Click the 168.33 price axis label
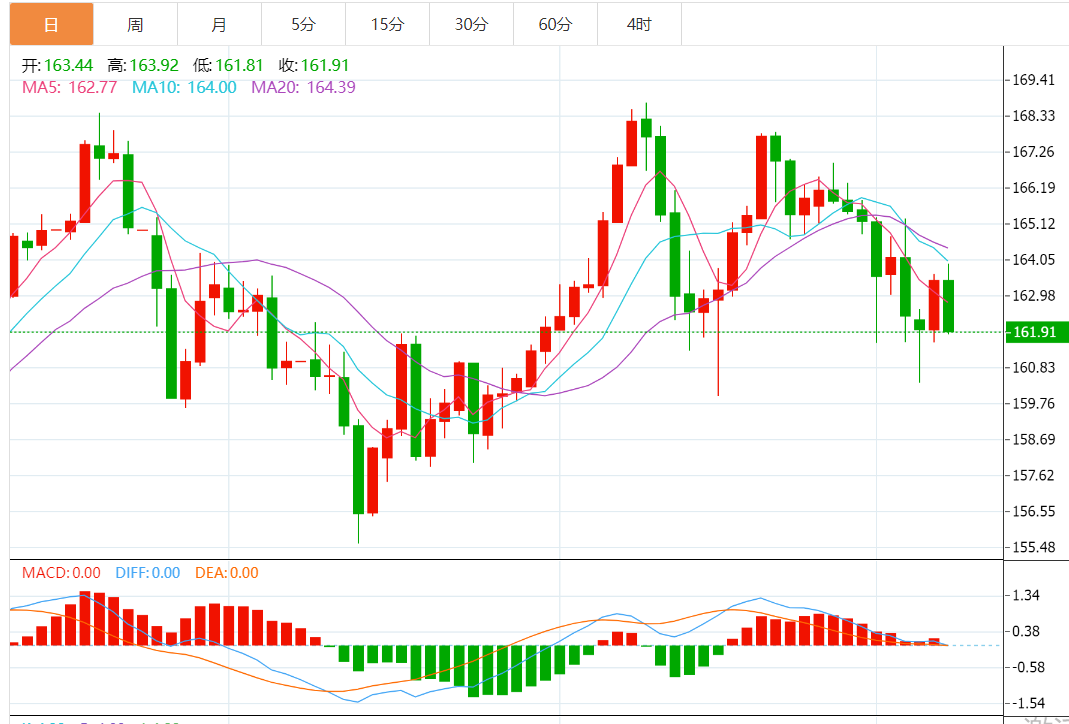The height and width of the screenshot is (724, 1069). pos(1034,116)
